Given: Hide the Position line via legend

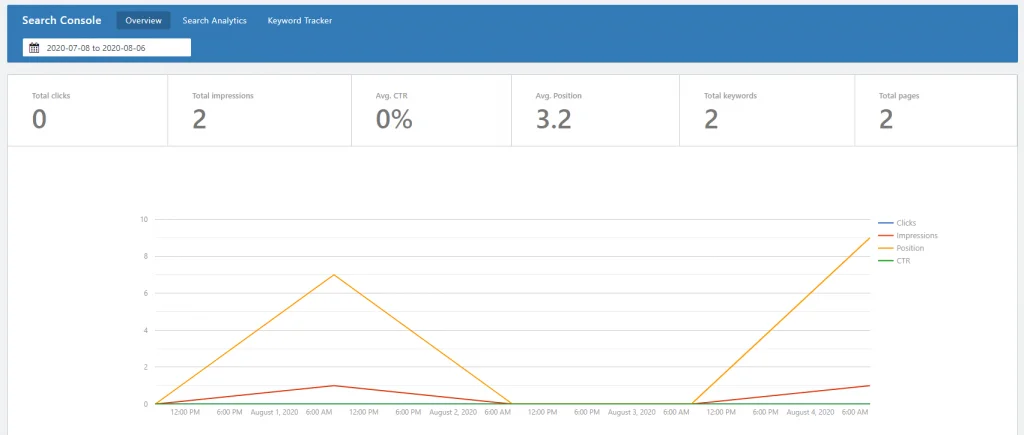Looking at the screenshot, I should click(910, 248).
